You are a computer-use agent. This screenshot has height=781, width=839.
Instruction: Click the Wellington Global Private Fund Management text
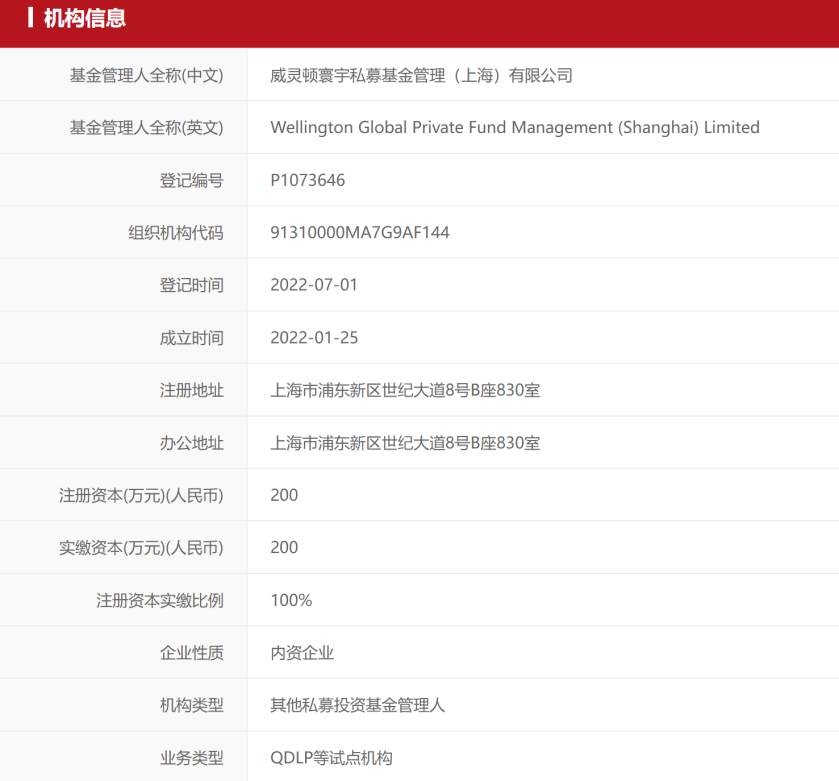[514, 128]
